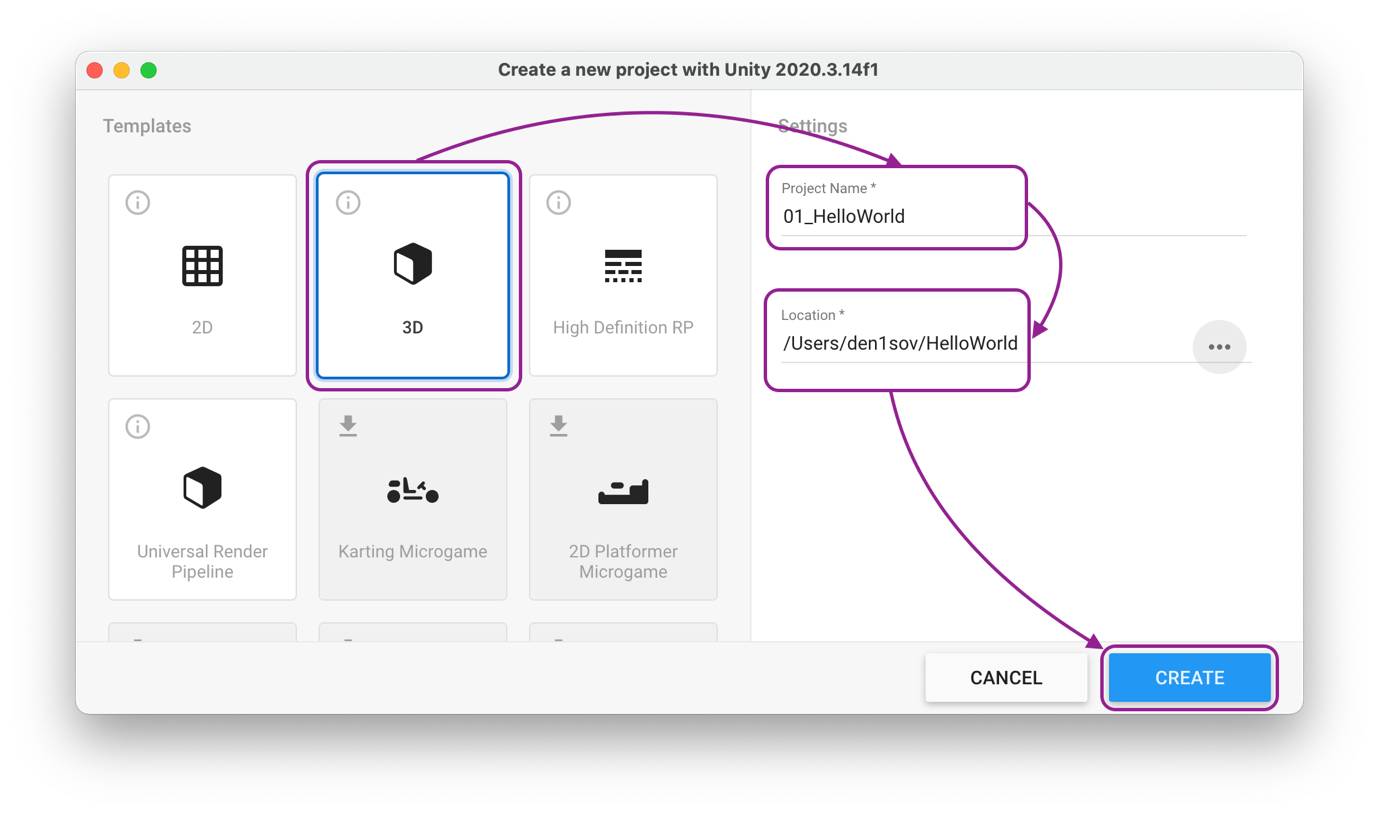Click the CREATE button

click(x=1189, y=677)
